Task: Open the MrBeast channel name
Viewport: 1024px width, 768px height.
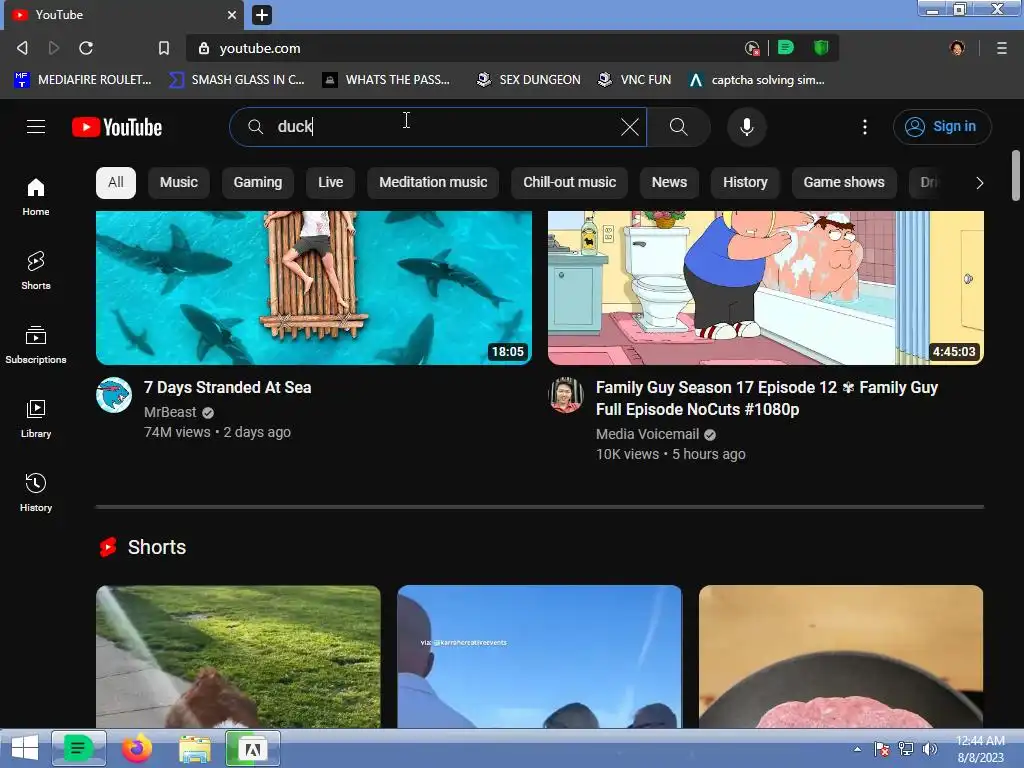Action: (170, 412)
